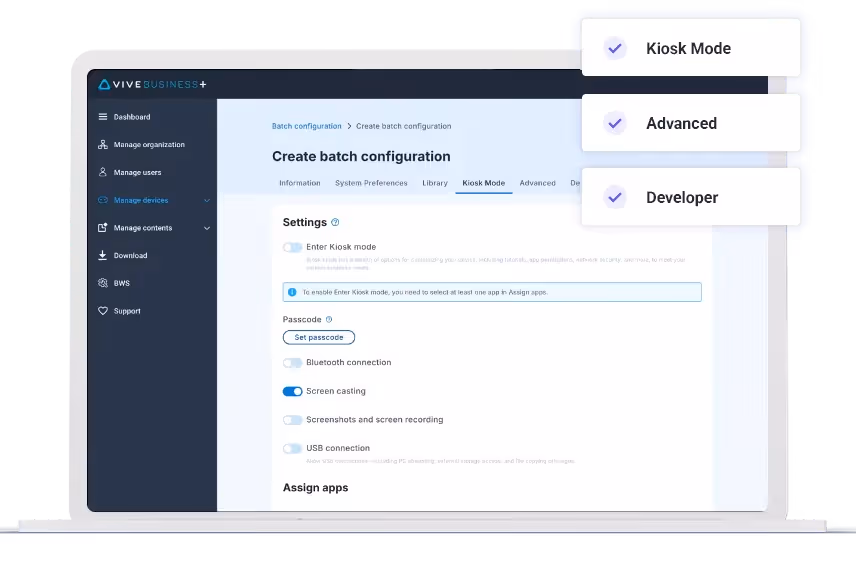This screenshot has height=564, width=856.
Task: Click the Screen casting label
Action: [x=336, y=391]
